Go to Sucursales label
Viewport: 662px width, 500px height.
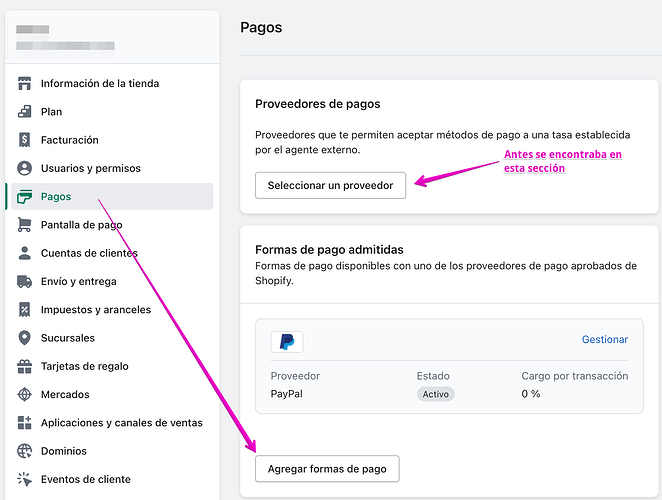(x=68, y=338)
